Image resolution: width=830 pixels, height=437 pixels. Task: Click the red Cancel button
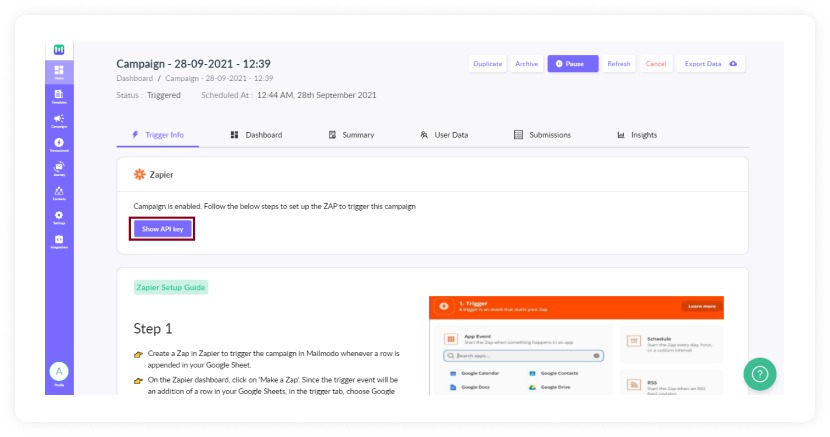656,63
